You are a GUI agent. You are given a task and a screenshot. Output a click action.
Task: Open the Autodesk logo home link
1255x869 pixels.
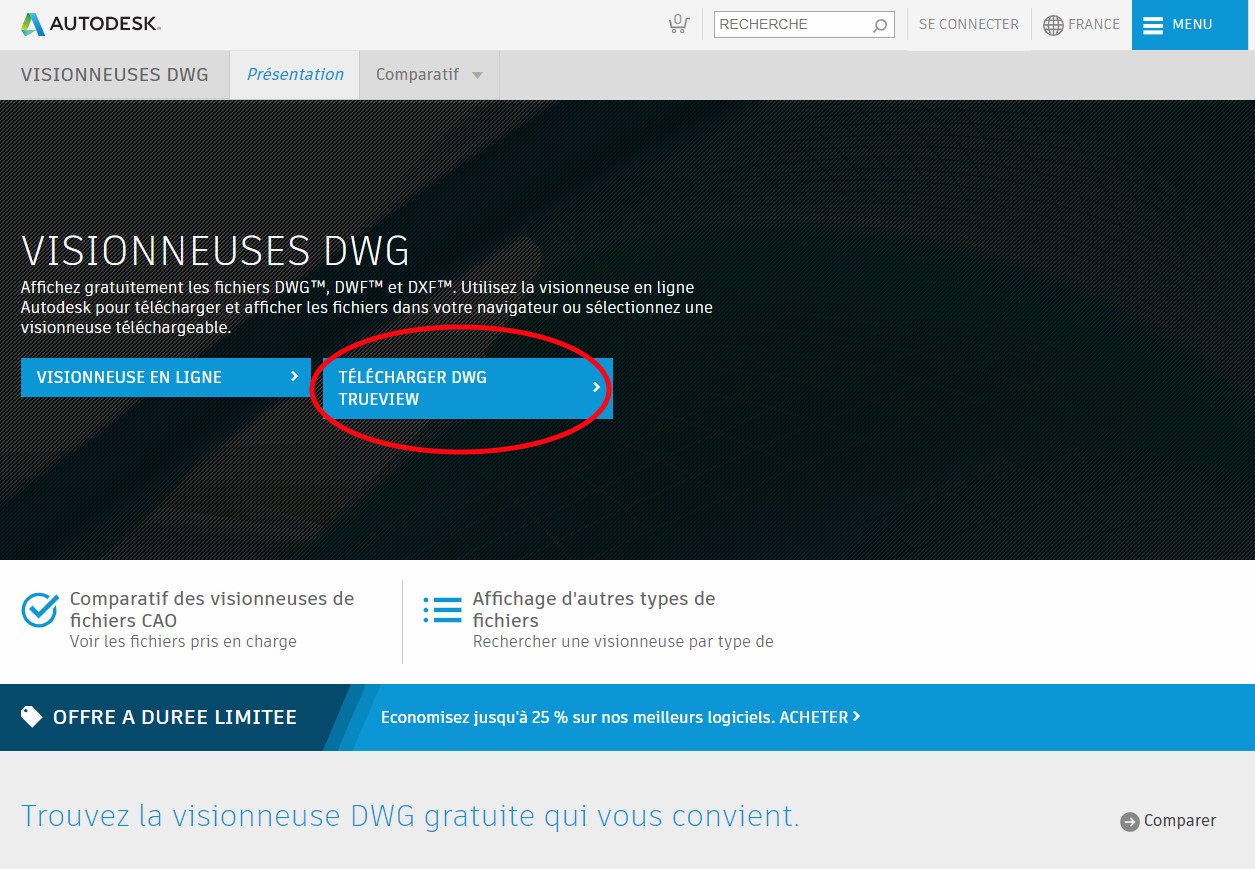click(x=90, y=25)
